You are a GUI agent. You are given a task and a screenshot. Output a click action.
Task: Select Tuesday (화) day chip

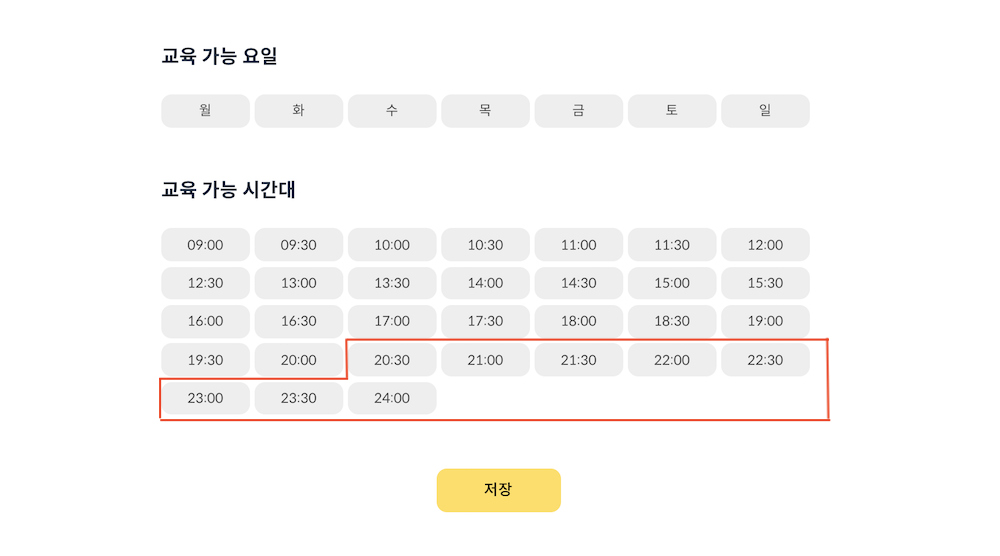(x=299, y=111)
